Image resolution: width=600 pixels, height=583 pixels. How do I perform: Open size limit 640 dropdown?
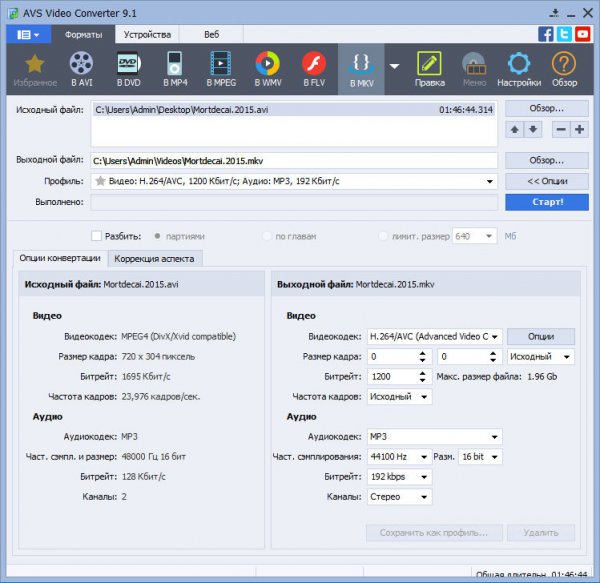488,236
